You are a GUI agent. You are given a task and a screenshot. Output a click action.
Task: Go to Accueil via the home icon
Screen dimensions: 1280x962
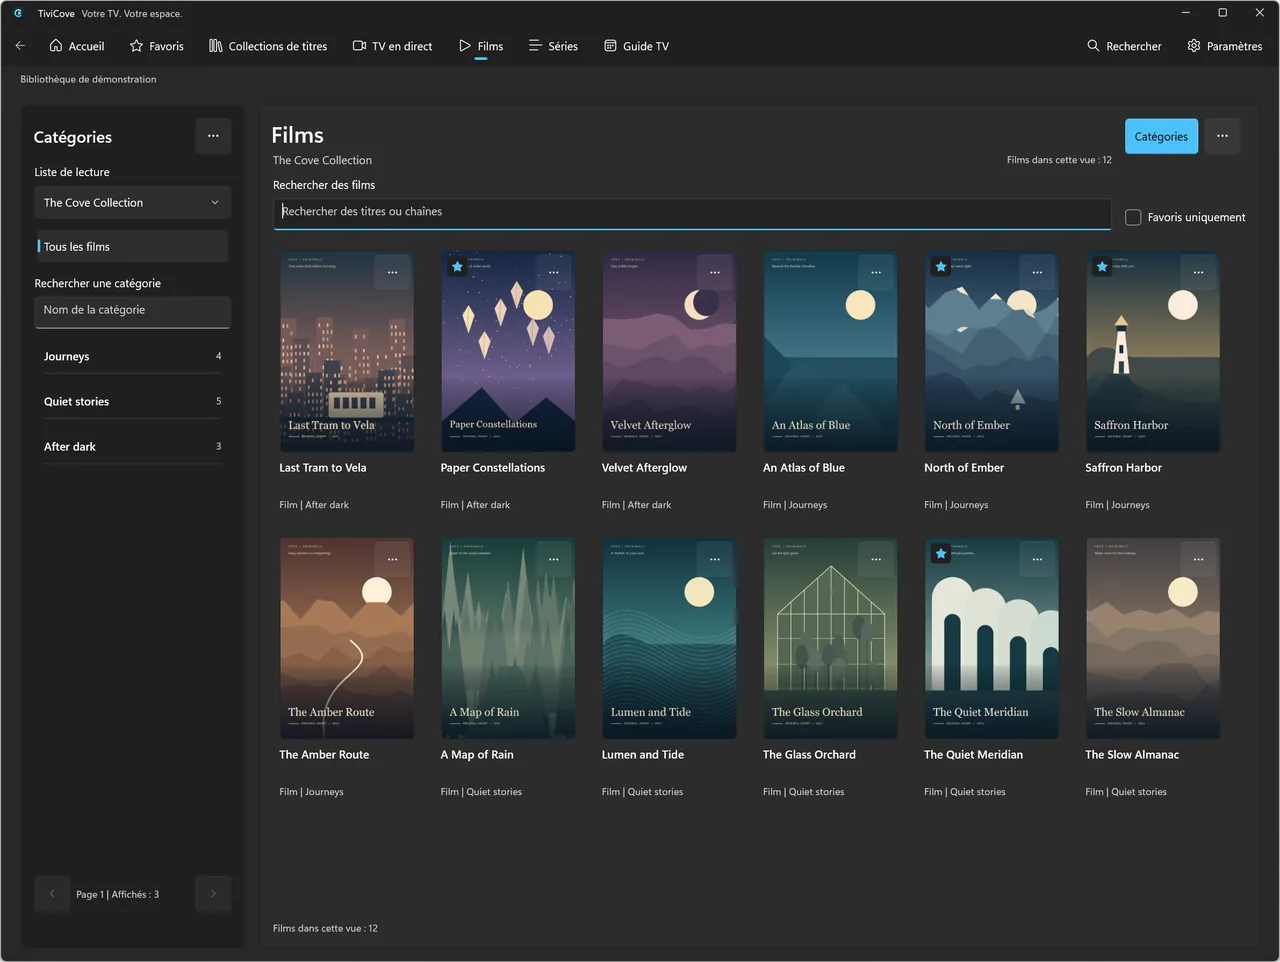[56, 46]
